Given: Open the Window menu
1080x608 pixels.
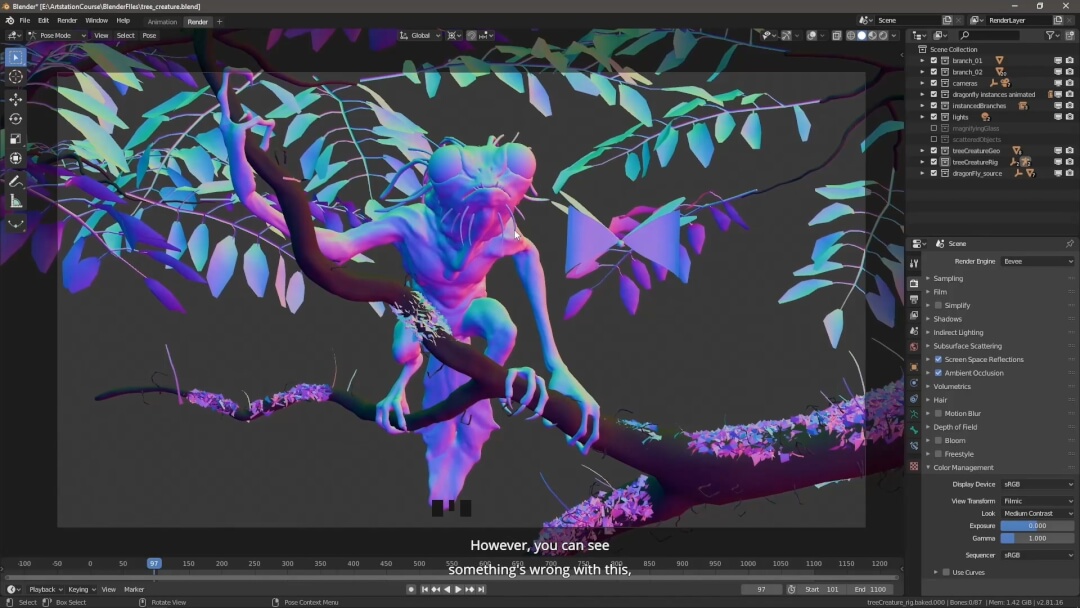Looking at the screenshot, I should tap(96, 21).
